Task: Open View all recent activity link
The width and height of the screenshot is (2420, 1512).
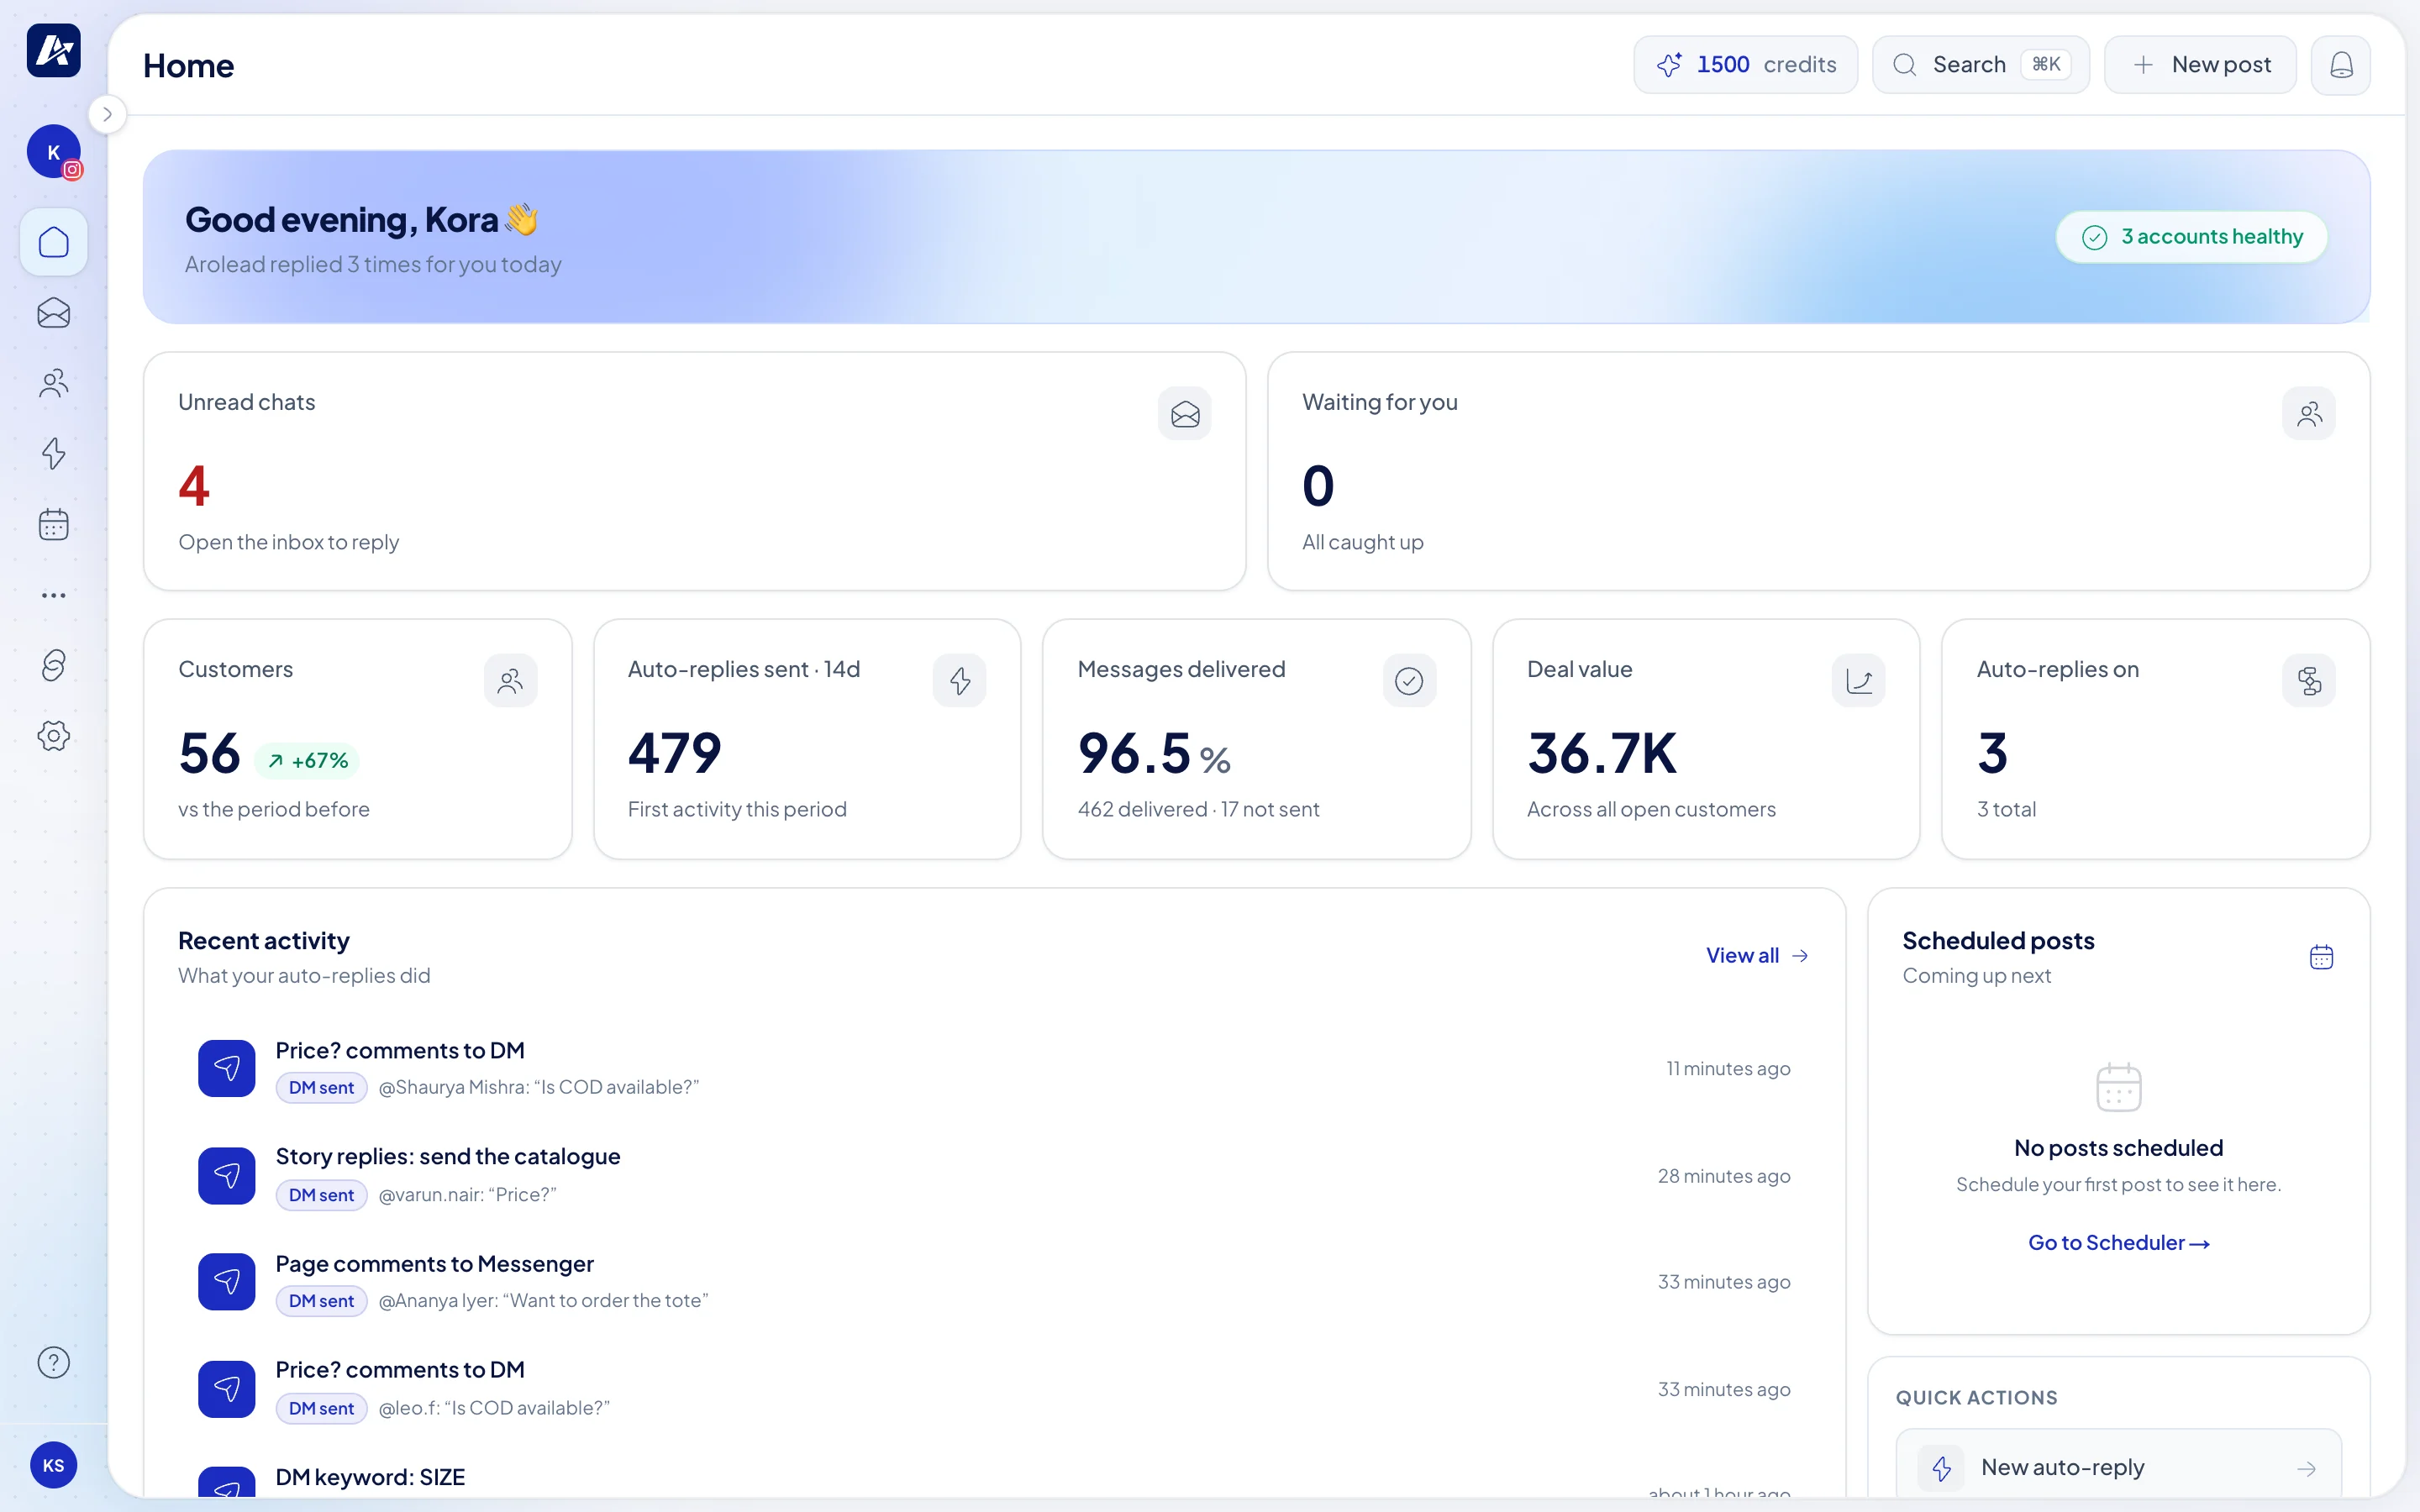Action: [1757, 956]
